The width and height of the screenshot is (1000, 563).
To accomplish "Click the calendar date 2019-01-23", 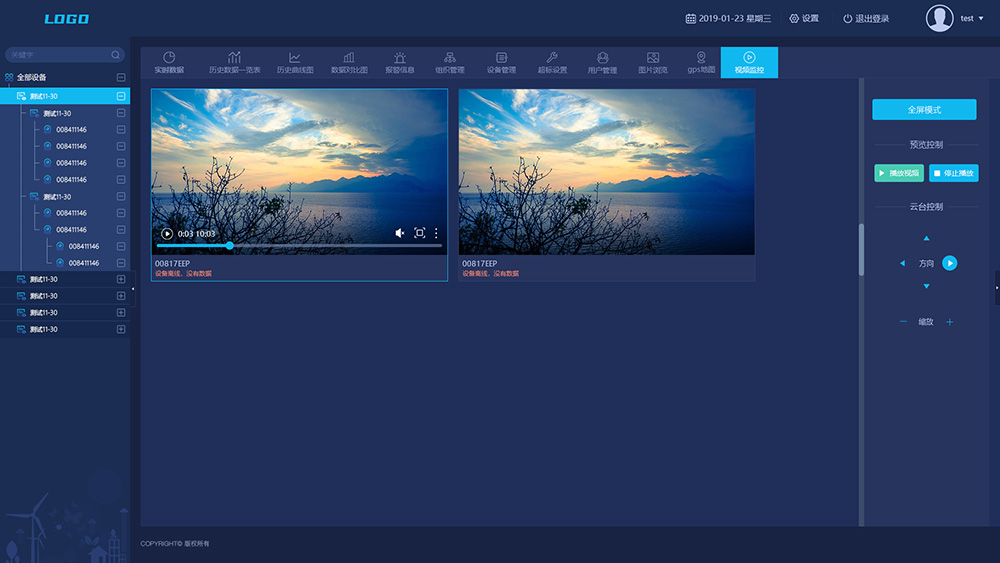I will [728, 18].
